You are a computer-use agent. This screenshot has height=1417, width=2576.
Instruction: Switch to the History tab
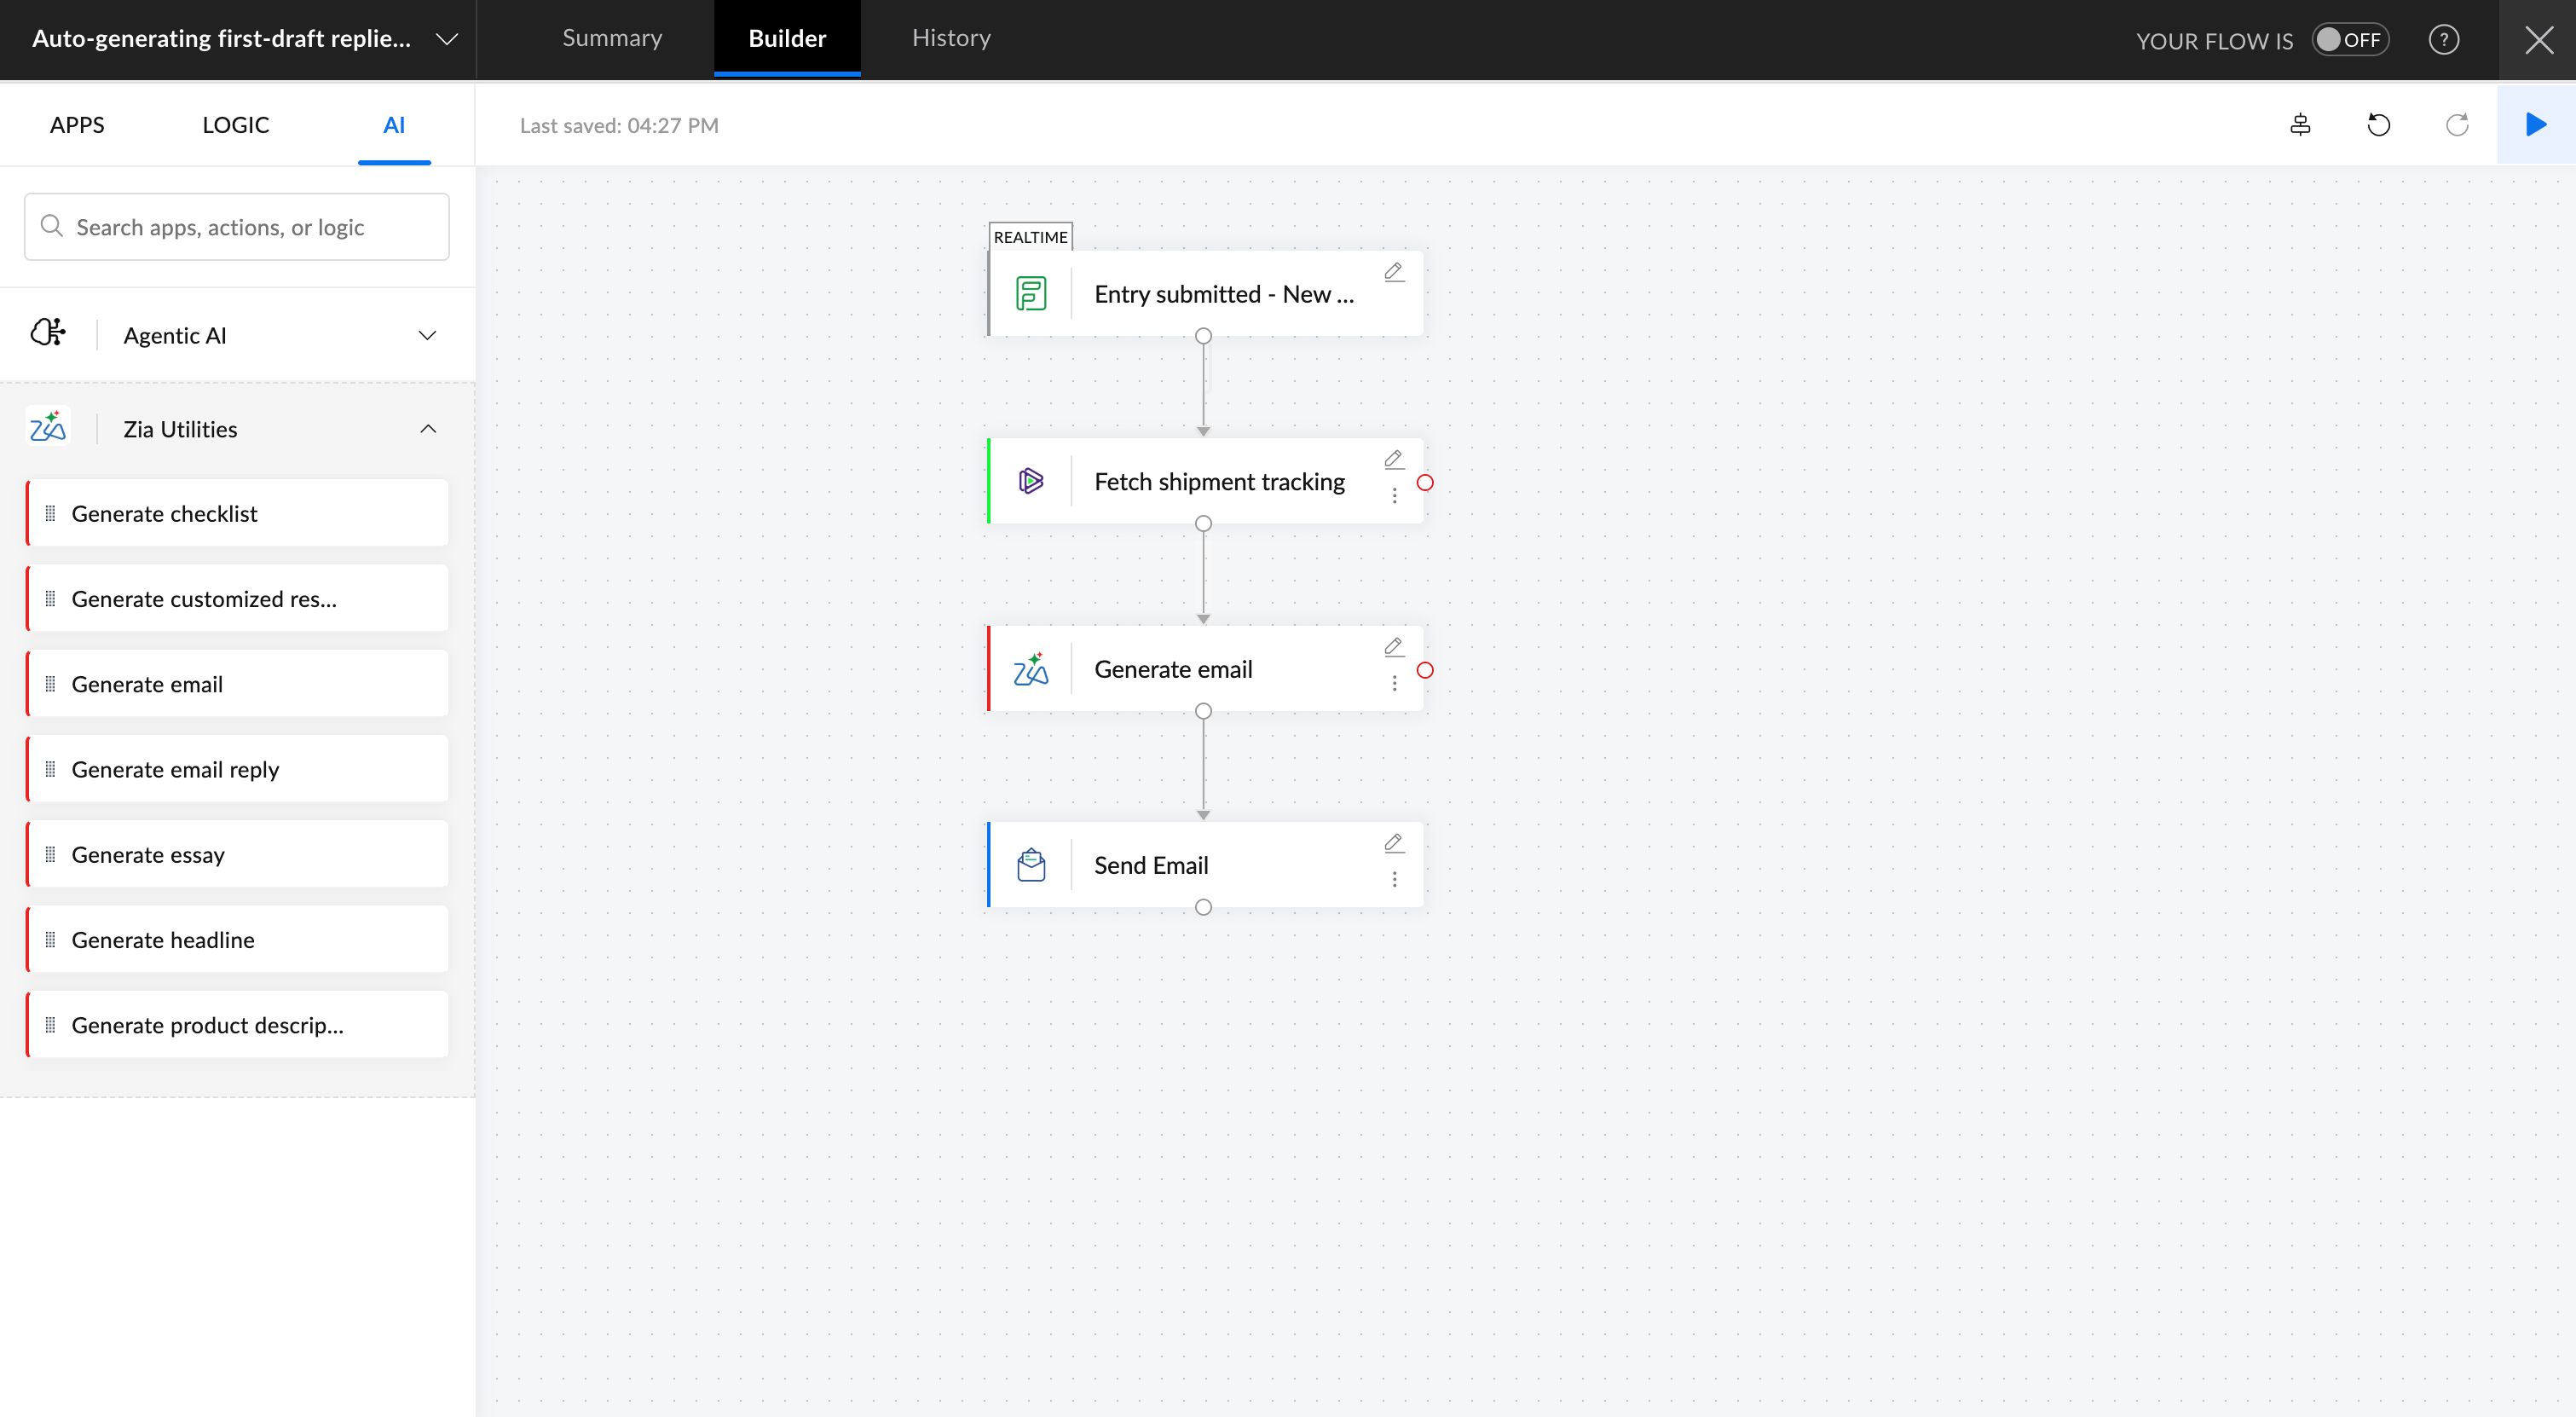pyautogui.click(x=950, y=38)
